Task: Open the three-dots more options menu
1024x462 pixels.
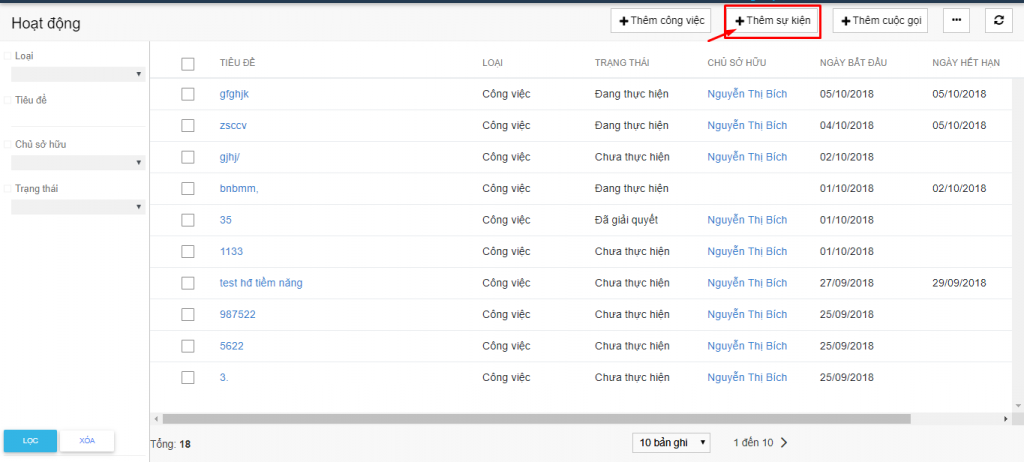Action: click(956, 20)
